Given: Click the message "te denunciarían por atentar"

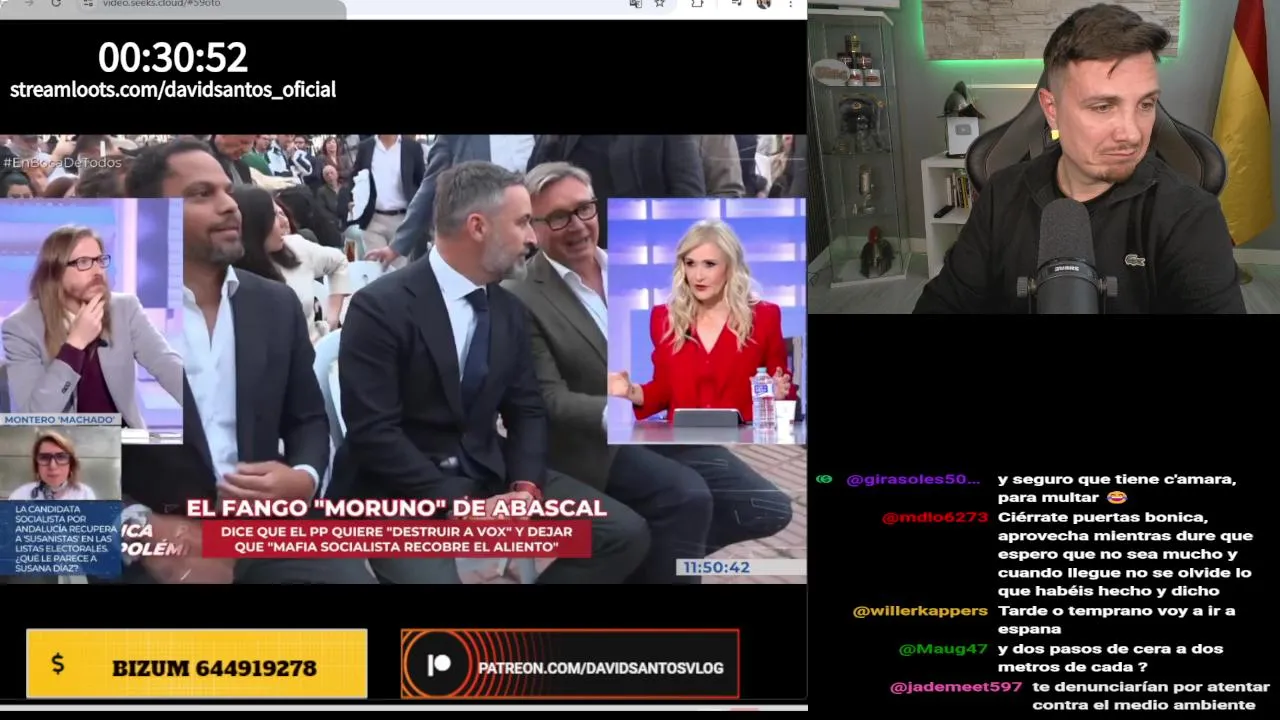Looking at the screenshot, I should [x=1151, y=696].
